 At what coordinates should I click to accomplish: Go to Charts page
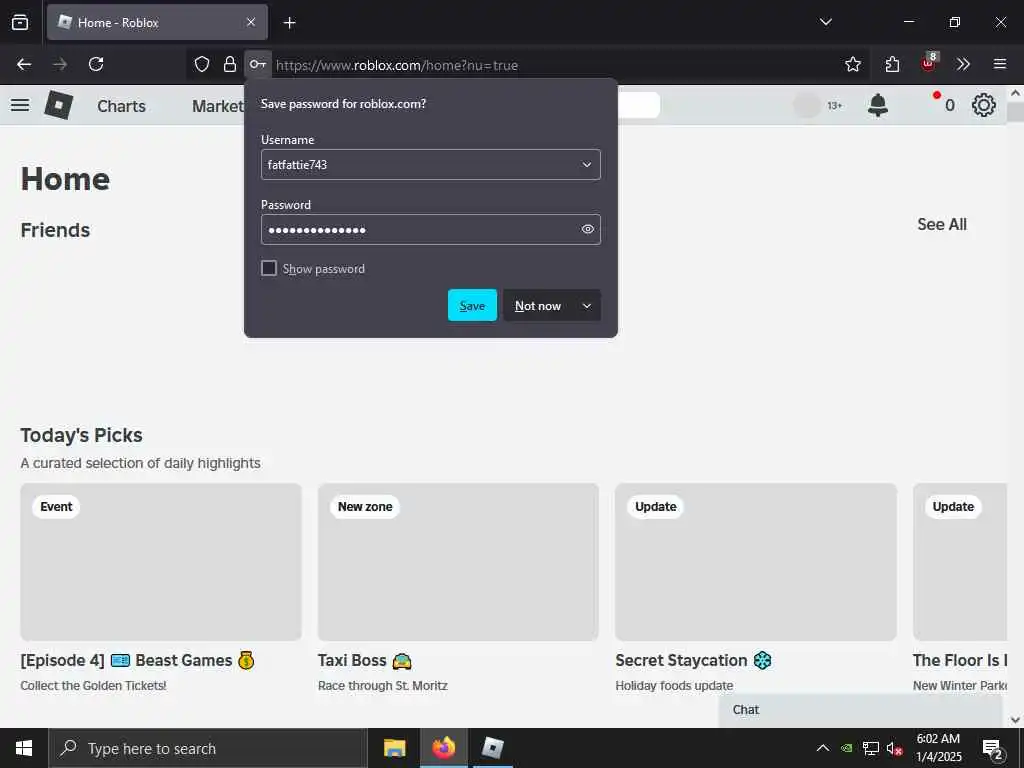point(121,106)
